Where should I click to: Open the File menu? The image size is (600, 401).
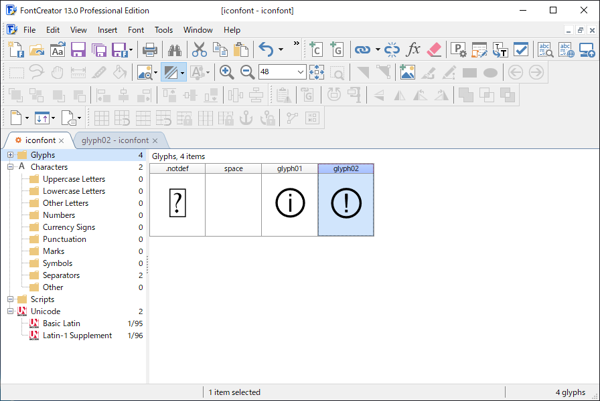(x=29, y=30)
